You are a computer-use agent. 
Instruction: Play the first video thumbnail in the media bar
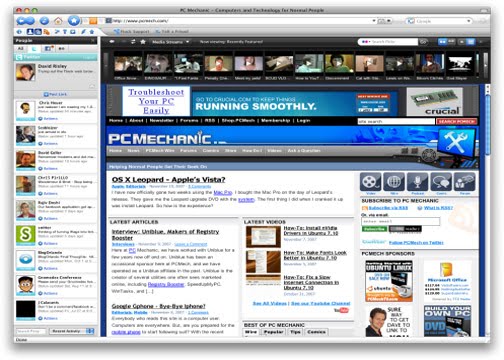pos(128,64)
